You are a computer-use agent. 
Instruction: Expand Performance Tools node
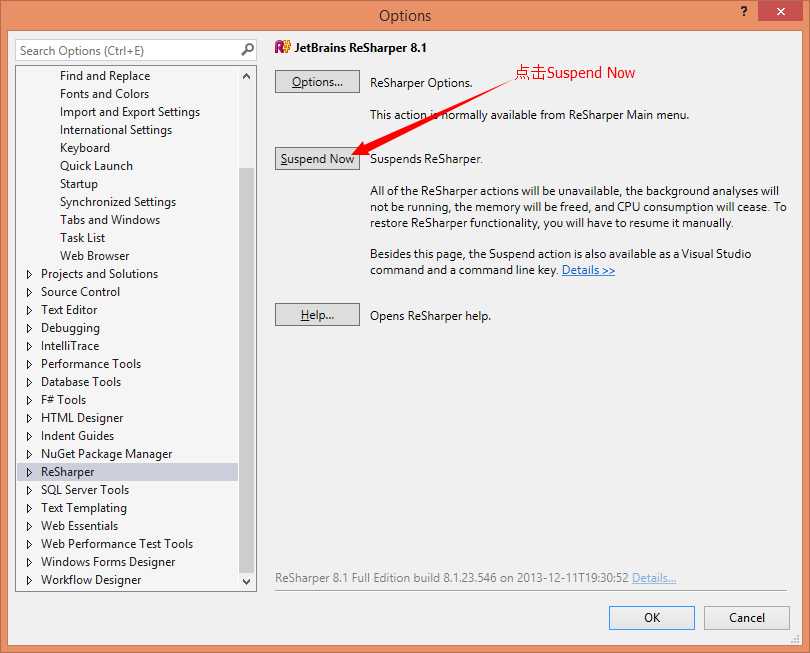click(29, 364)
